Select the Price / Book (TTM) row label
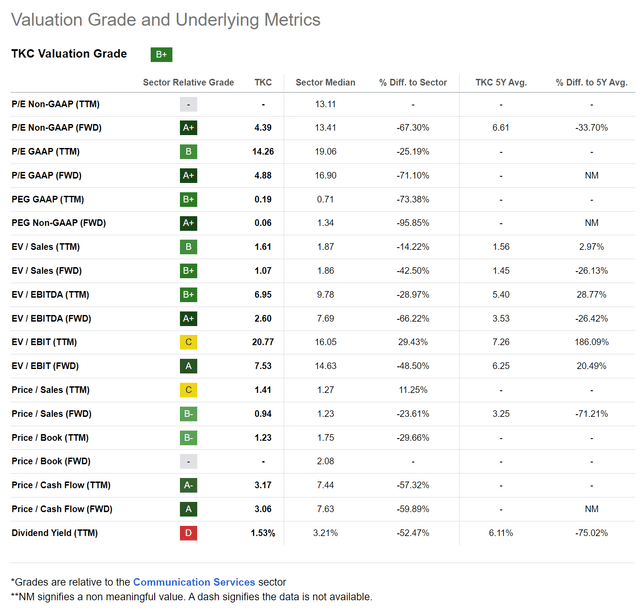 tap(50, 438)
